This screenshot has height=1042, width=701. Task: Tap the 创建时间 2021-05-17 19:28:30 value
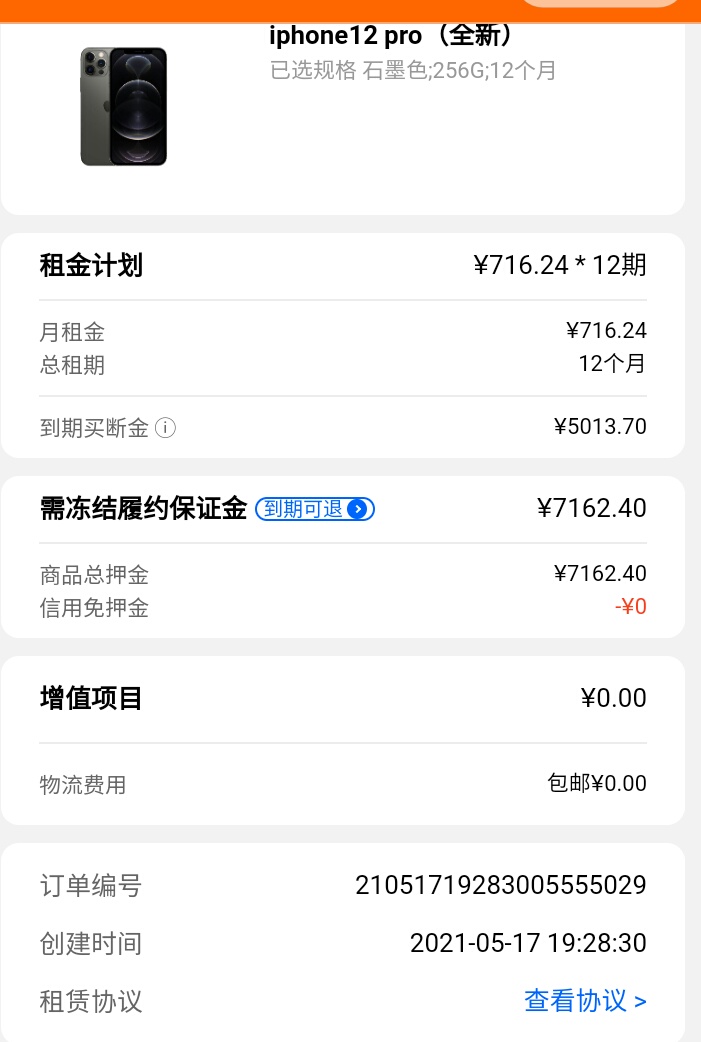click(528, 943)
